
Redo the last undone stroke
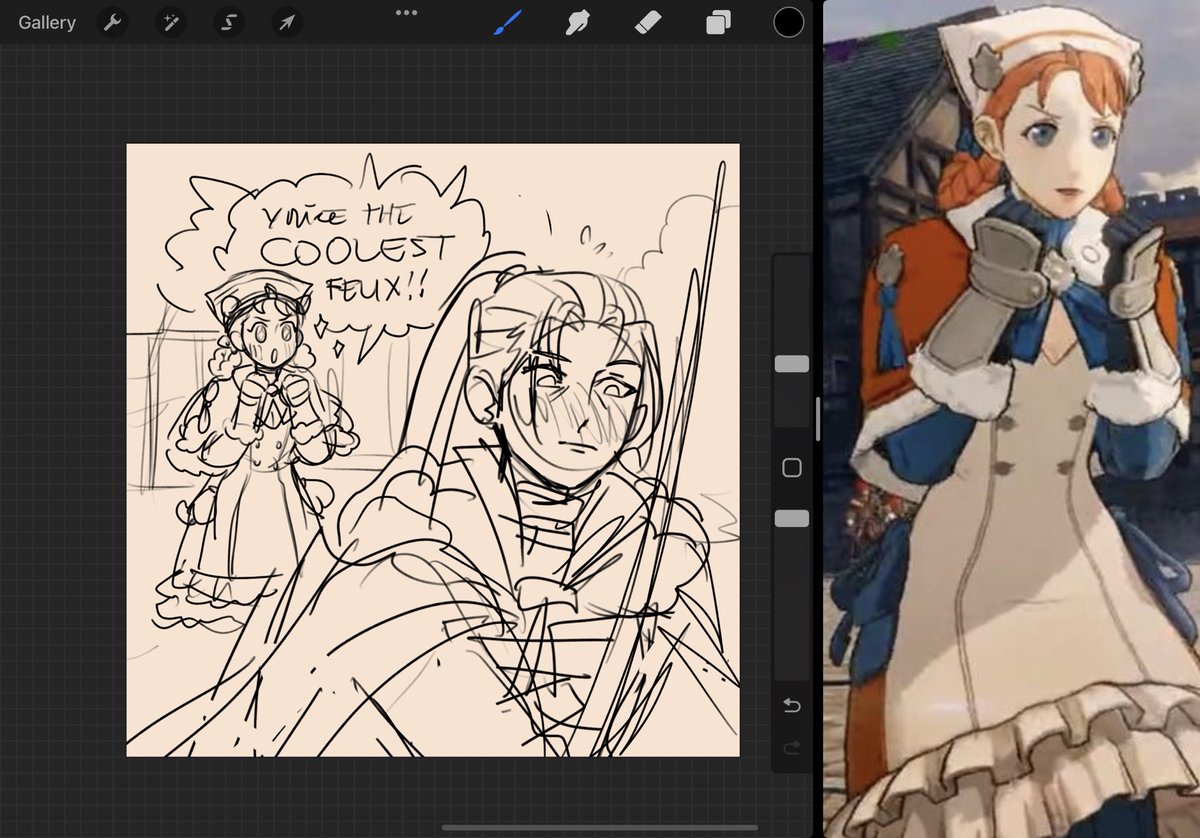click(792, 749)
